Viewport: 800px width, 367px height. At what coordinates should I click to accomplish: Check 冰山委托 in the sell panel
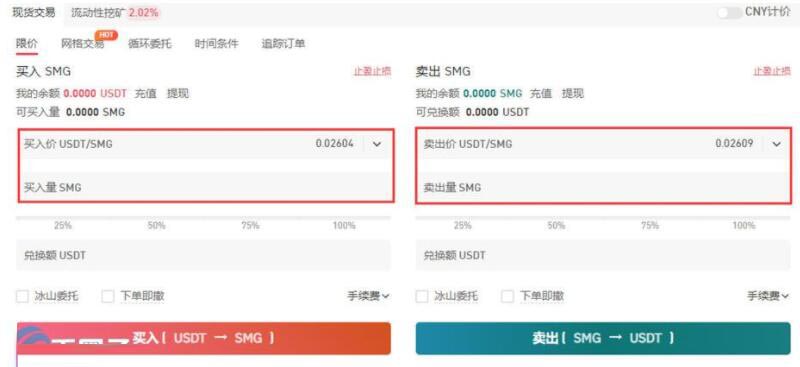pyautogui.click(x=422, y=296)
